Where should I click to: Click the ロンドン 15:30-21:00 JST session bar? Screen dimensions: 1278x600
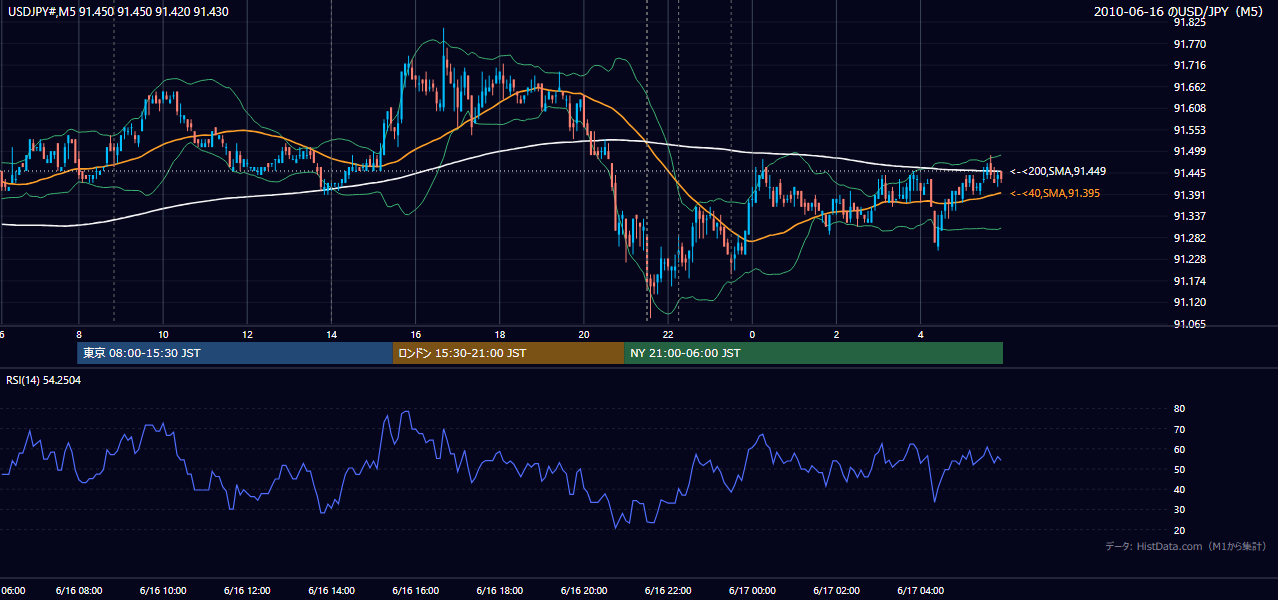(x=509, y=353)
